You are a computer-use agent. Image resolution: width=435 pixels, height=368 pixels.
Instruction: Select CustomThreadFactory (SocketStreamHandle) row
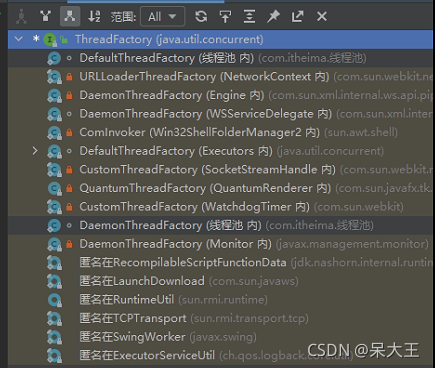(221, 170)
